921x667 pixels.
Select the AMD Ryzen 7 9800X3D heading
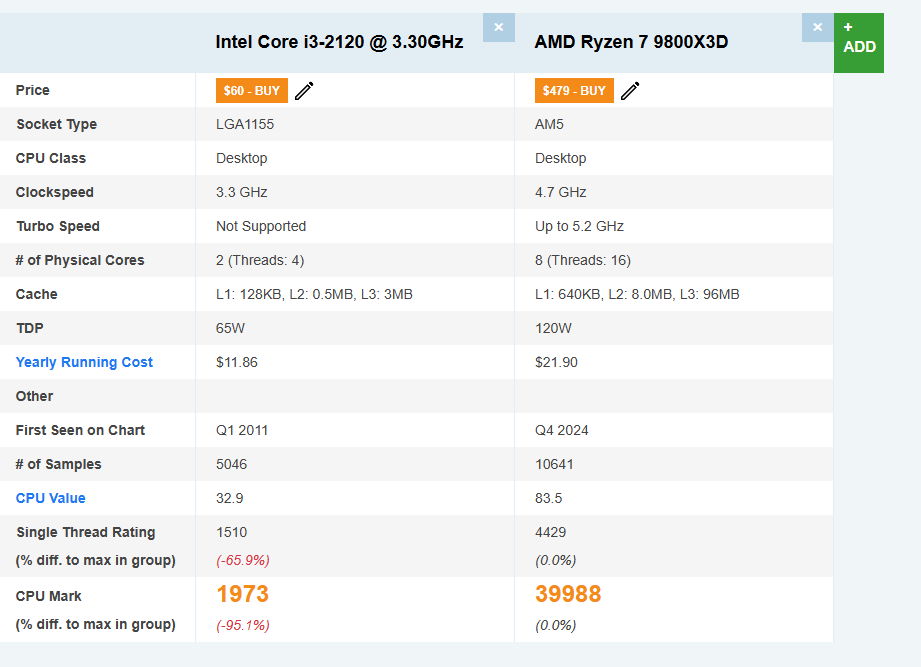pos(631,42)
